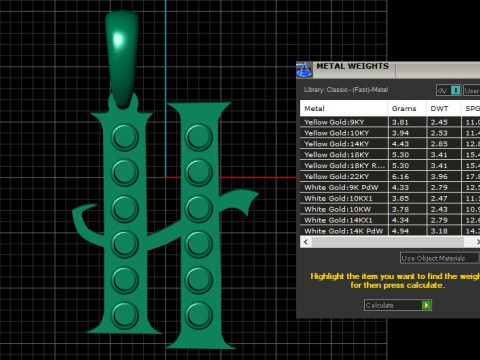Click the 4.94 grams value cell
Image resolution: width=480 pixels, height=360 pixels.
click(407, 231)
